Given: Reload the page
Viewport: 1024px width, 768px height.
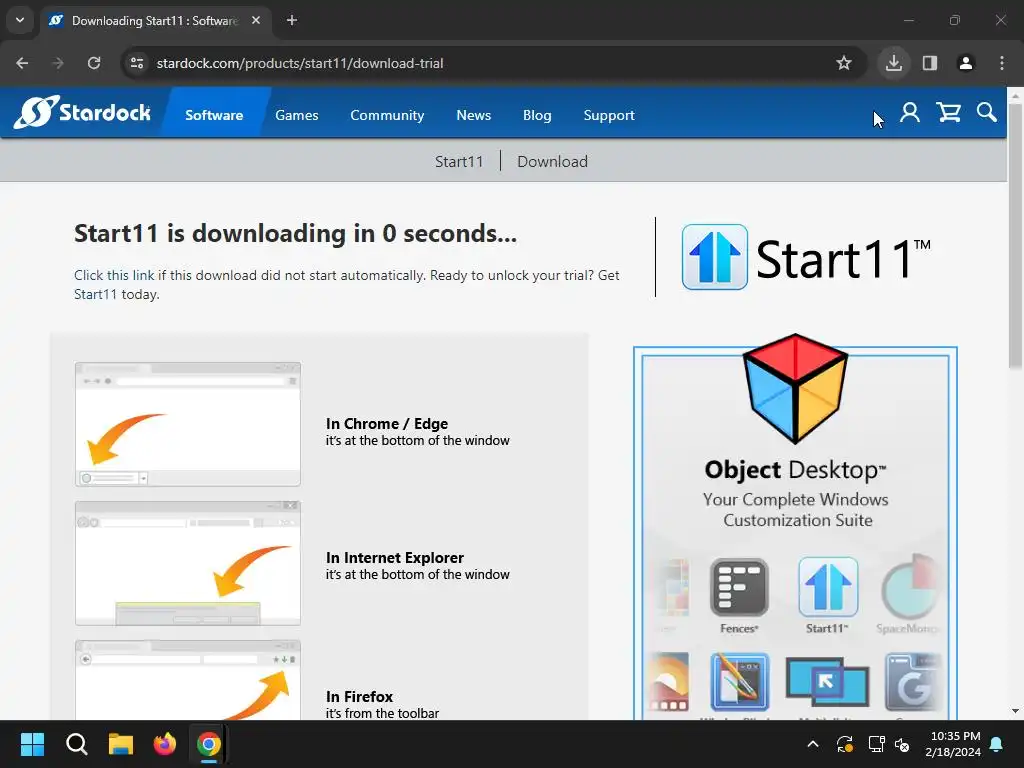Looking at the screenshot, I should [94, 63].
